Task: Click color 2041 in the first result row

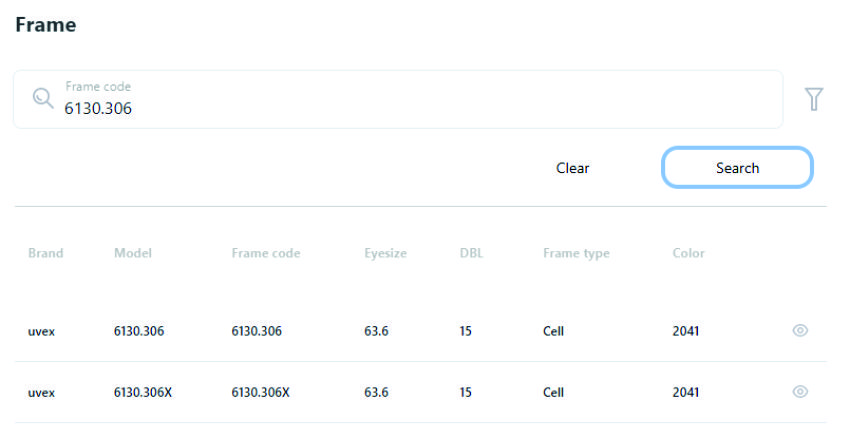Action: pyautogui.click(x=686, y=331)
